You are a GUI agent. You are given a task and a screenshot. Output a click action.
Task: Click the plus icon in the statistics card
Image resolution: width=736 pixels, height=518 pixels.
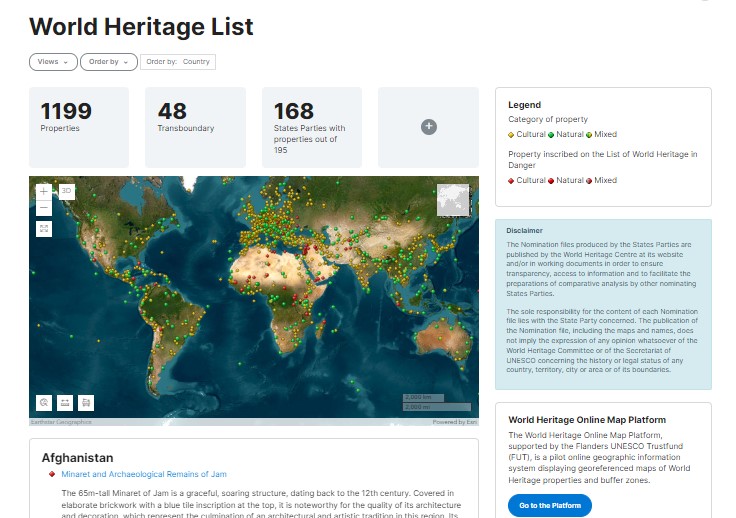point(428,126)
